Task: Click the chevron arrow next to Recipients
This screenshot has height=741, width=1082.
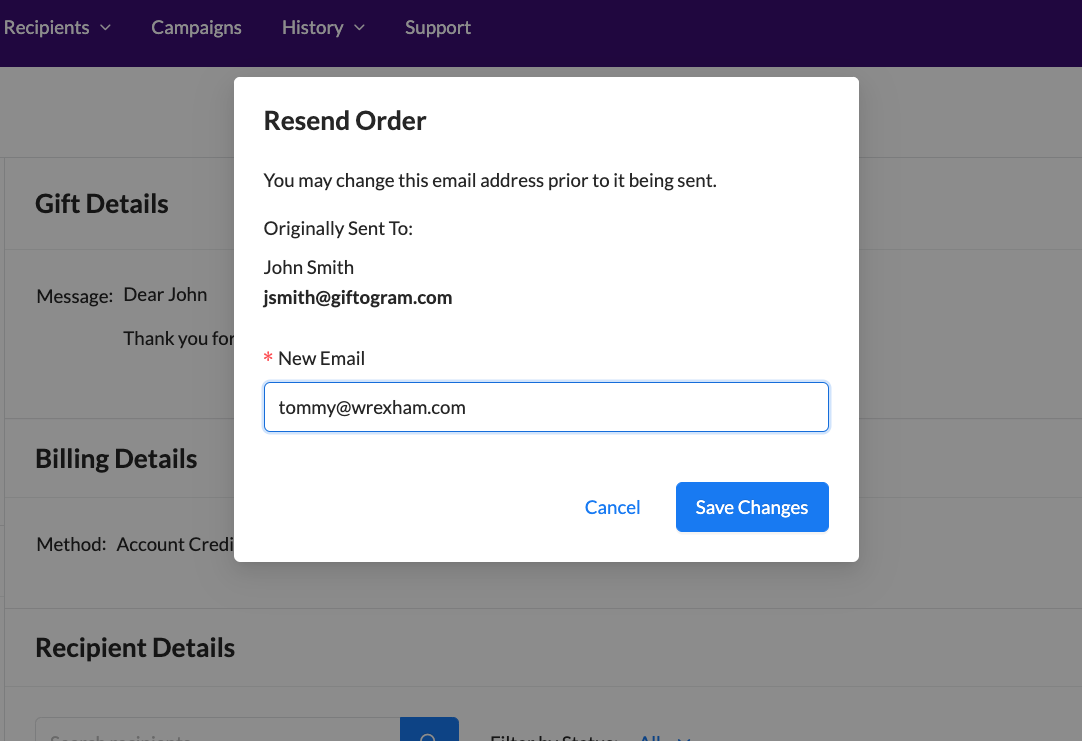Action: (x=106, y=28)
